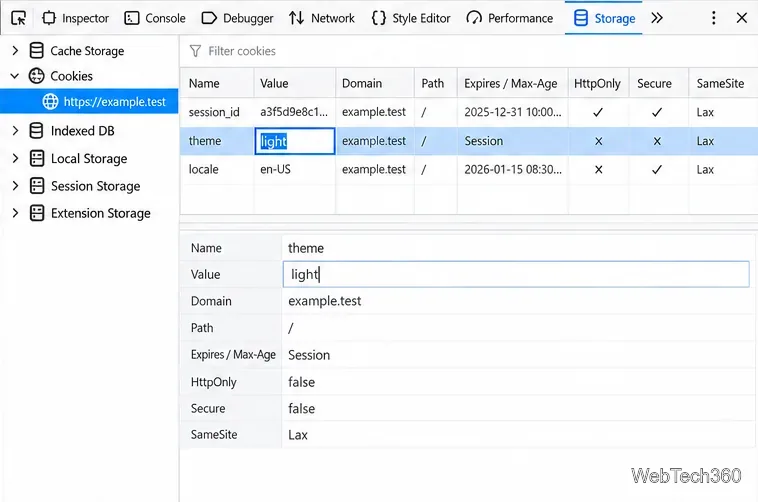This screenshot has height=502, width=758.
Task: Click the 2025-12-31 10:00... expiry cell
Action: (x=513, y=112)
